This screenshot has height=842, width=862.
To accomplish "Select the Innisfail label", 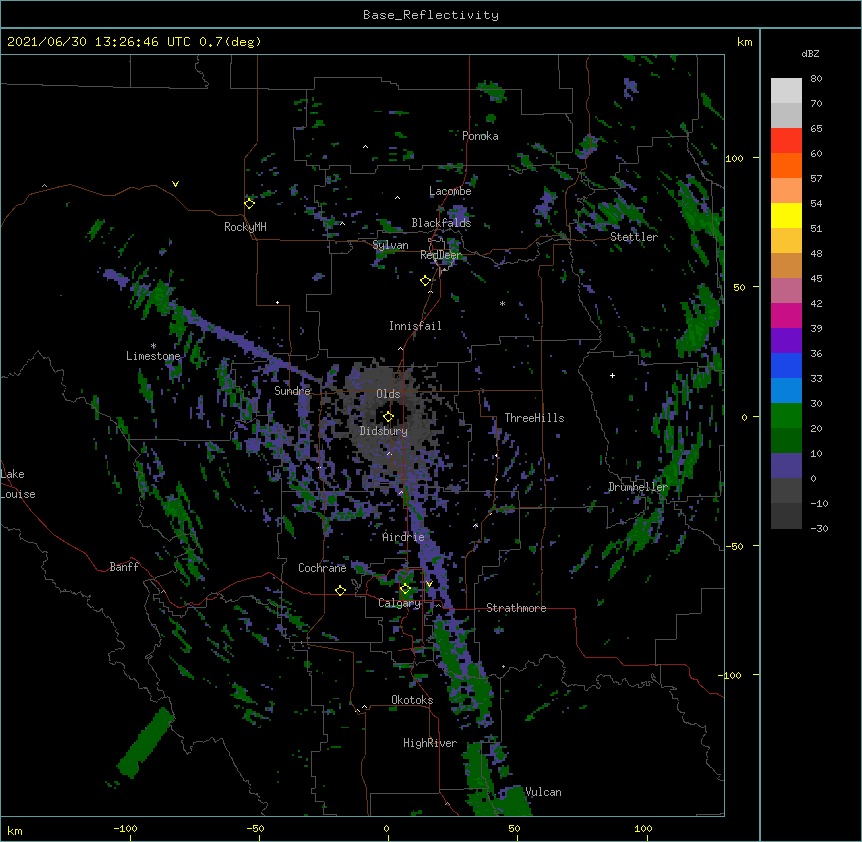I will 415,326.
